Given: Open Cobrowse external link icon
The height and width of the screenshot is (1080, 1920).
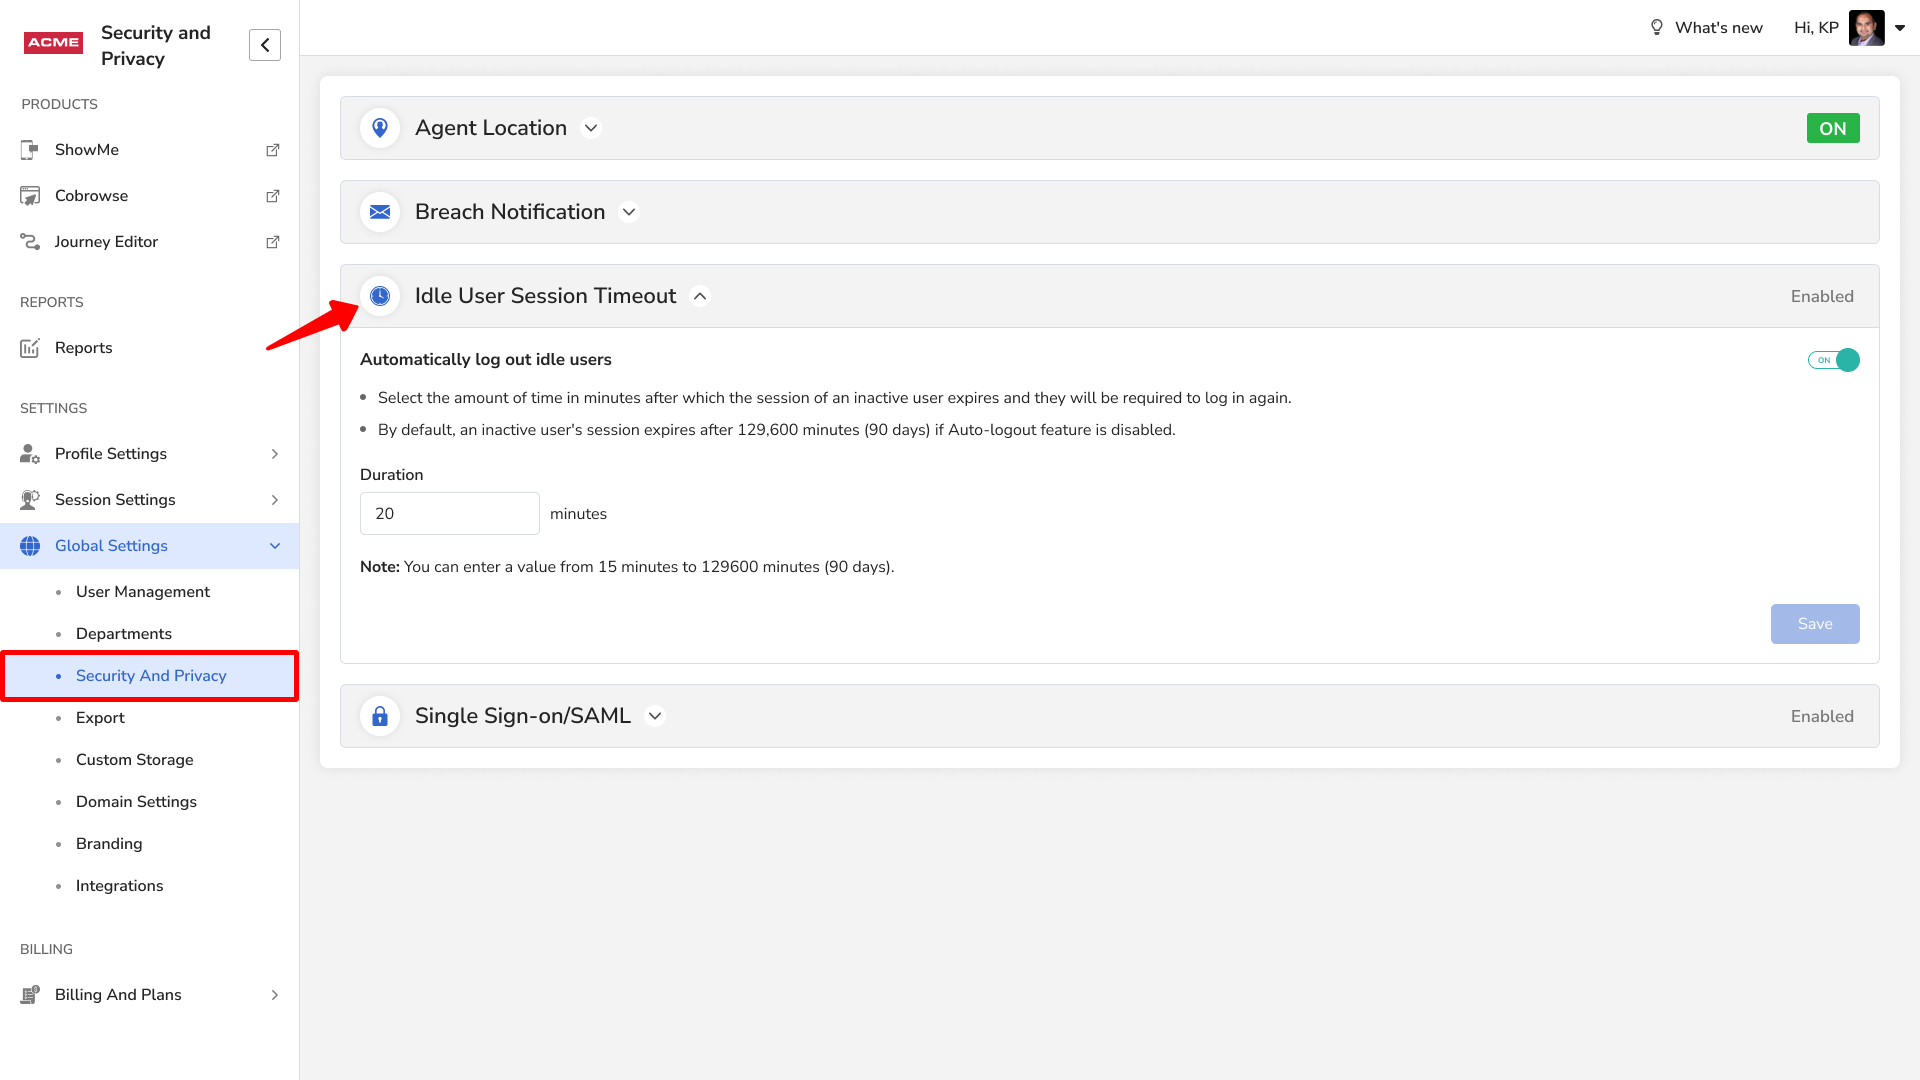Looking at the screenshot, I should coord(272,196).
